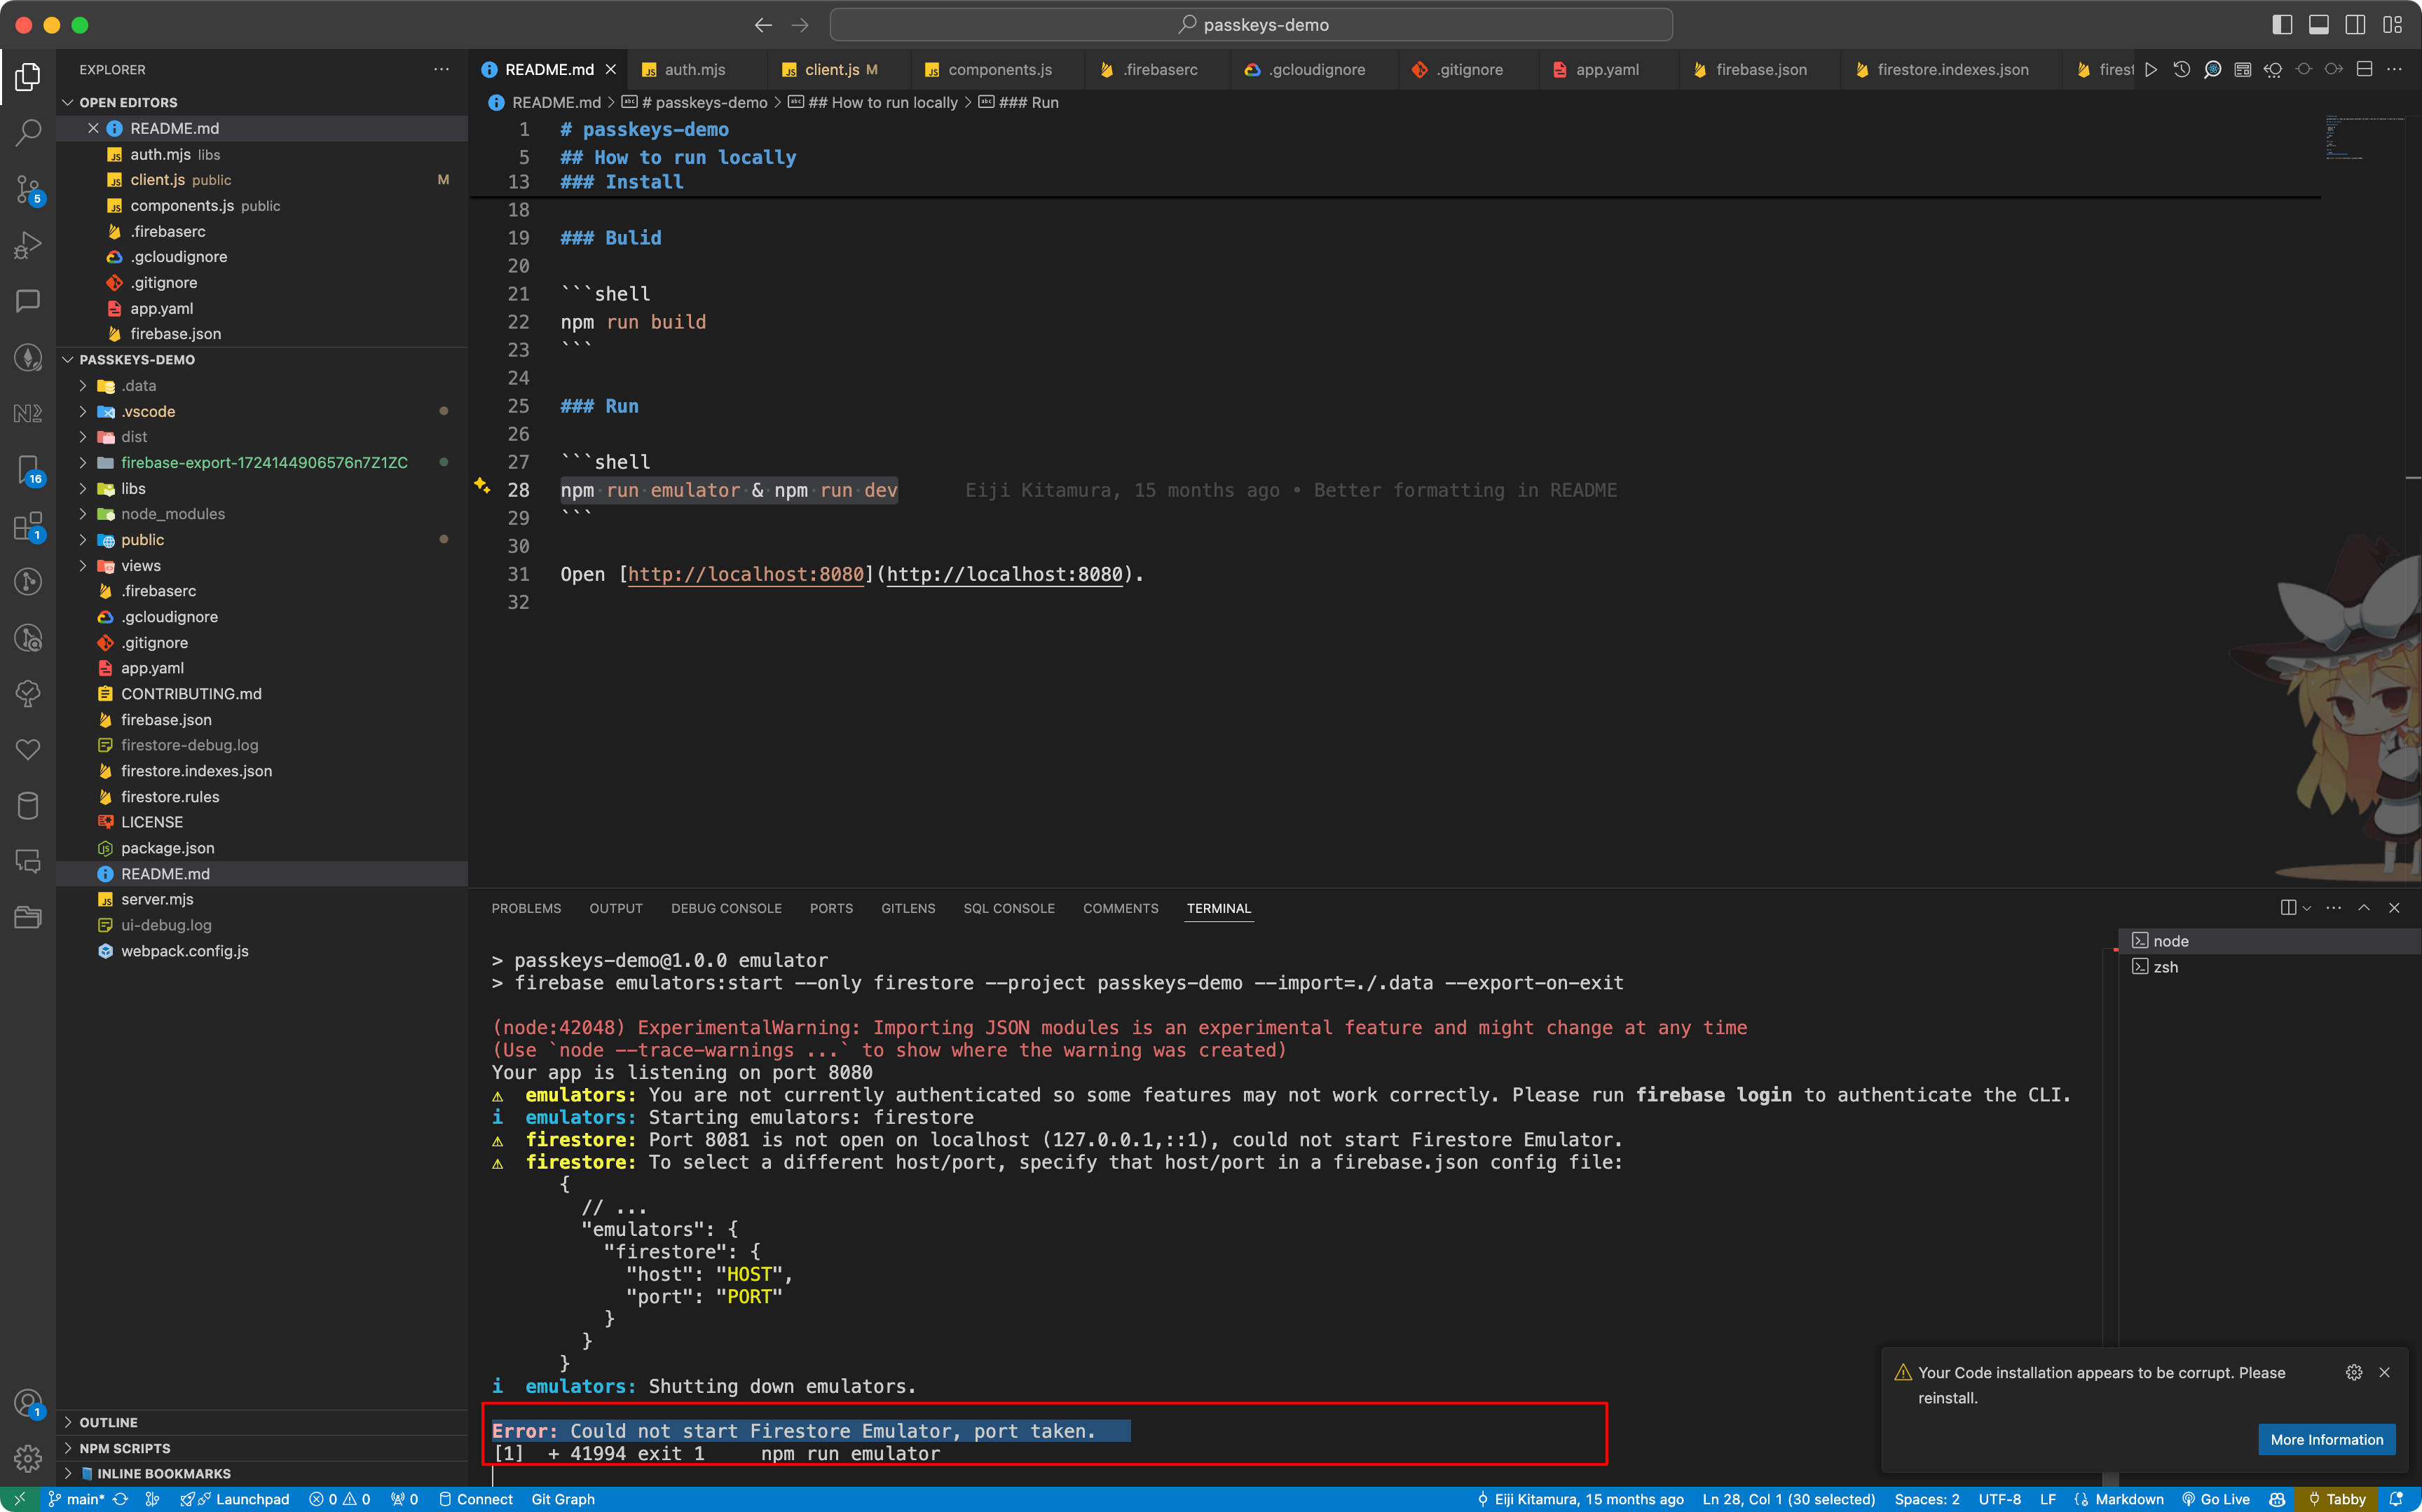Open the PROBLEMS panel tab
The width and height of the screenshot is (2422, 1512).
pyautogui.click(x=526, y=908)
